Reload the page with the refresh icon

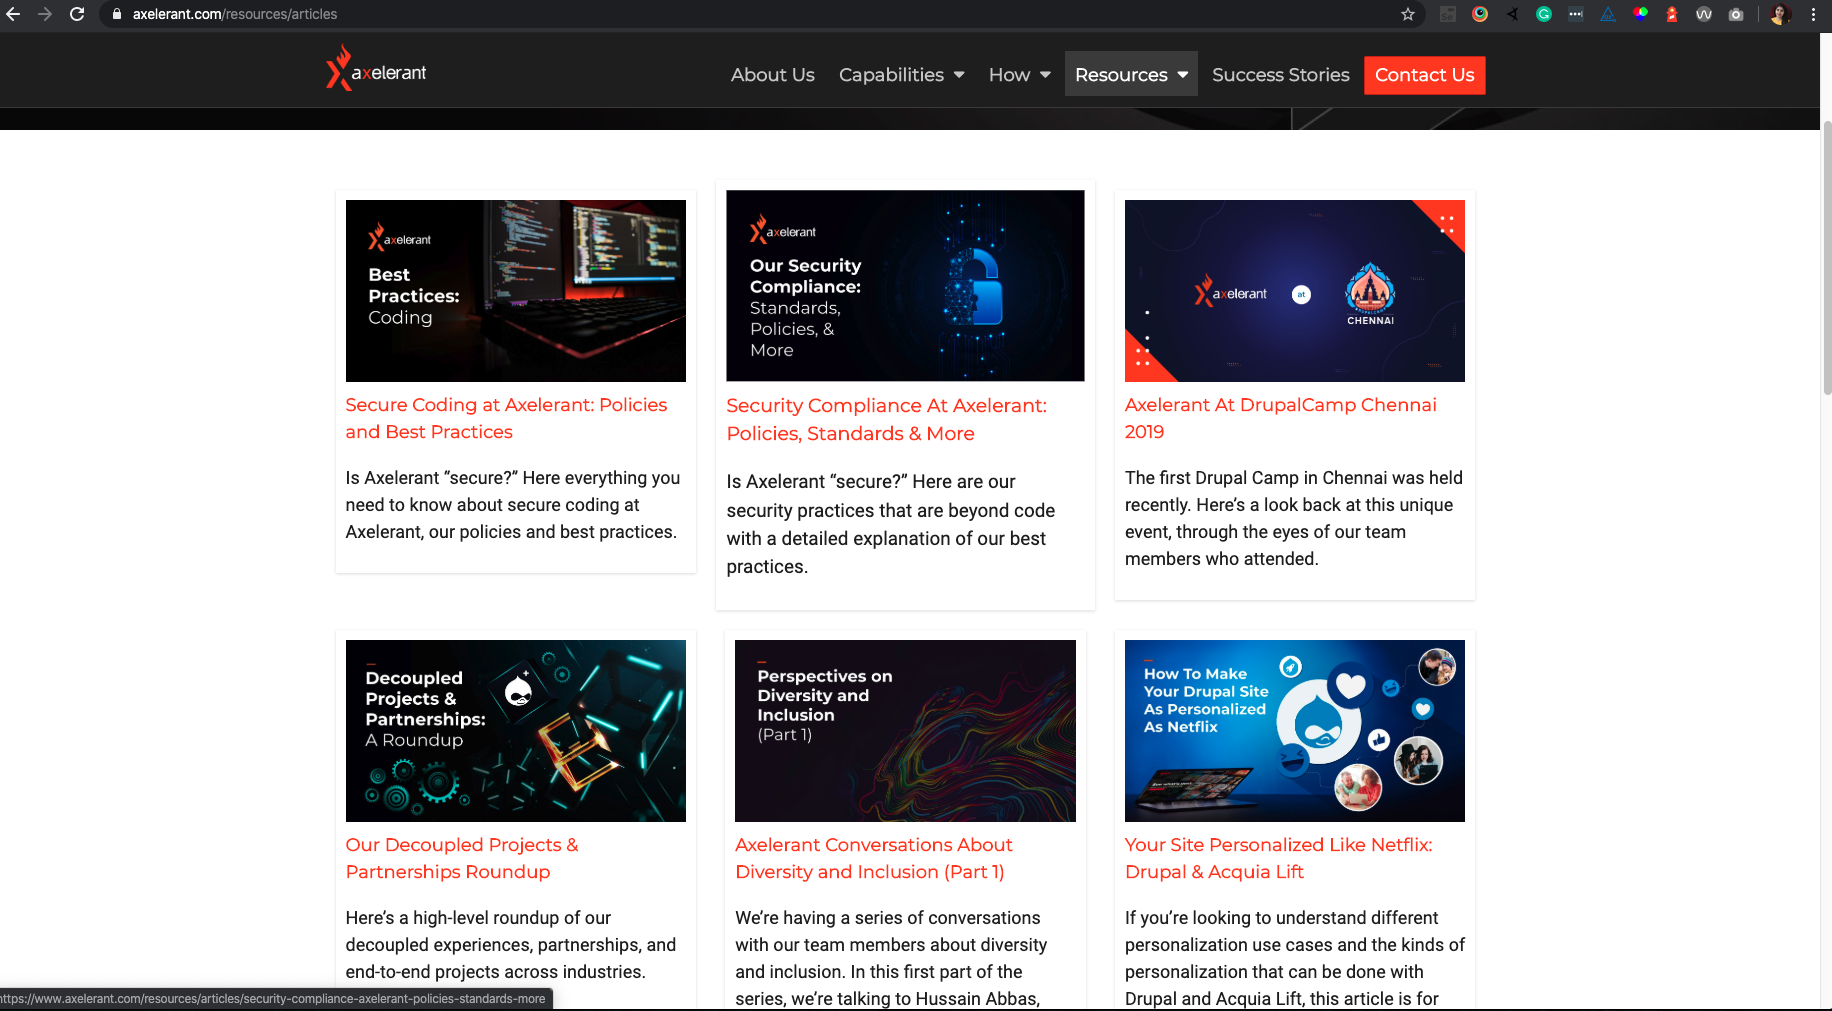77,14
